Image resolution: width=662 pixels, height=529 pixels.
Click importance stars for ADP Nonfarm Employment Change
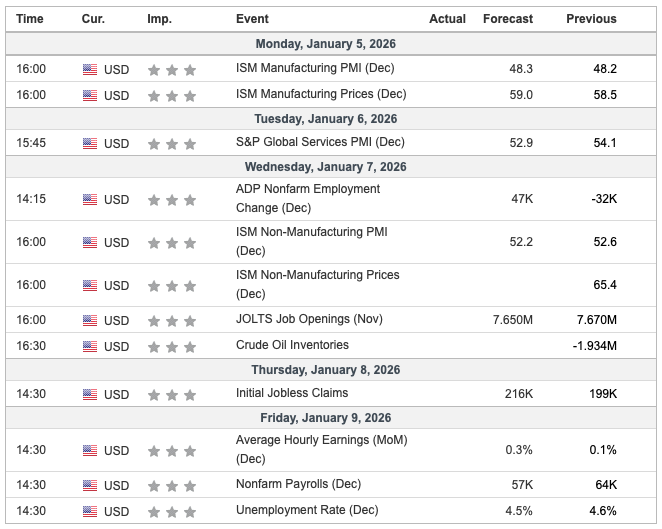171,200
